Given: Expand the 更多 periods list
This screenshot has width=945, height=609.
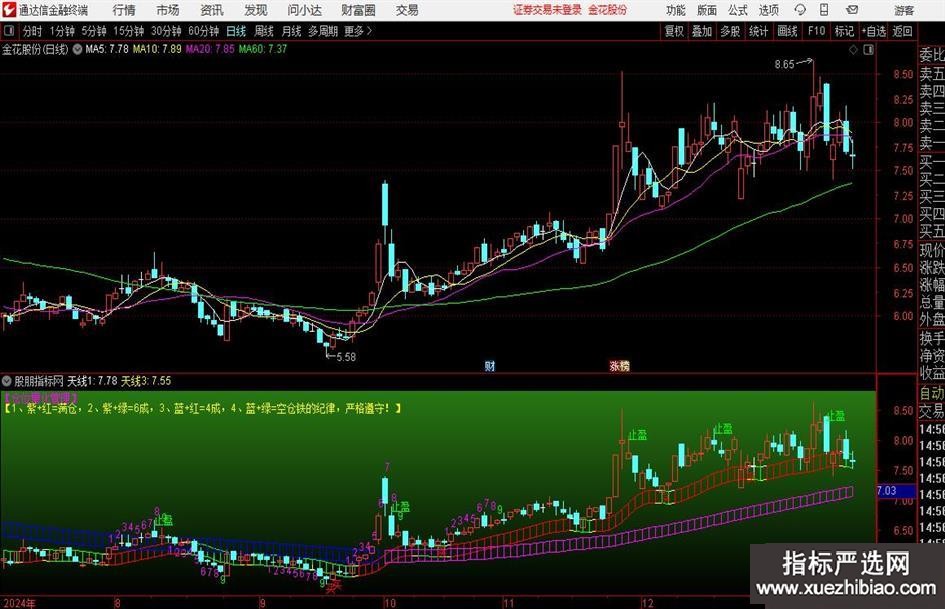Looking at the screenshot, I should pos(358,31).
